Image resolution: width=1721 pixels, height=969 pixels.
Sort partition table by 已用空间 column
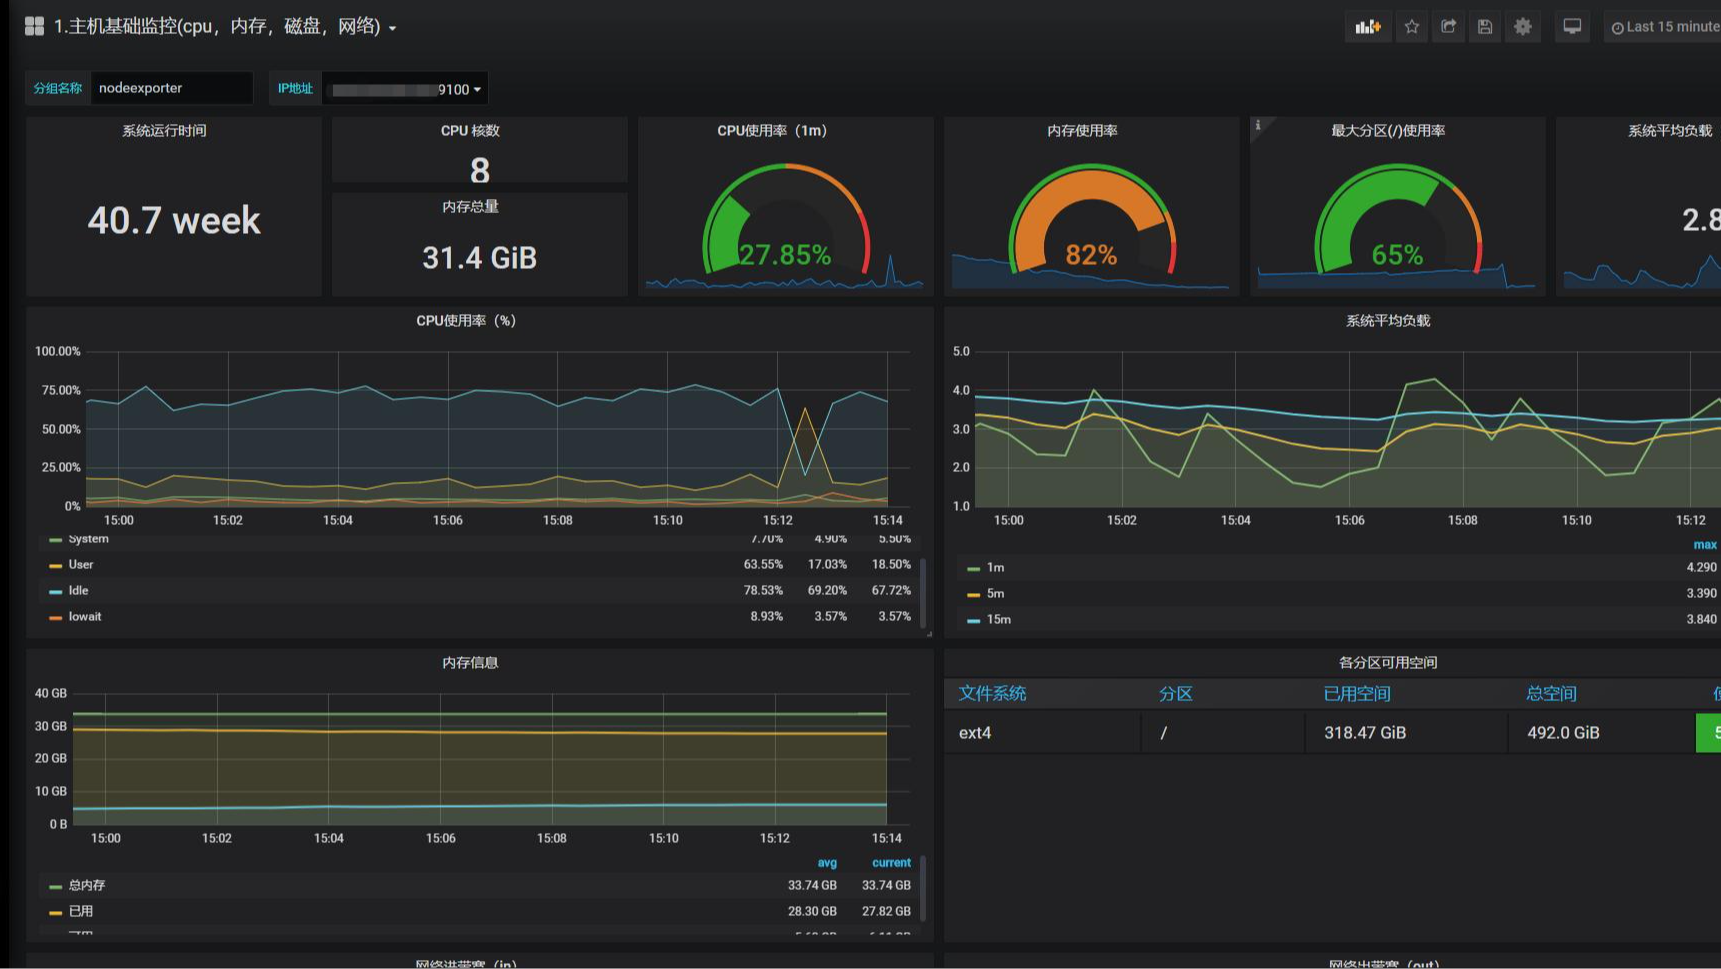coord(1356,693)
